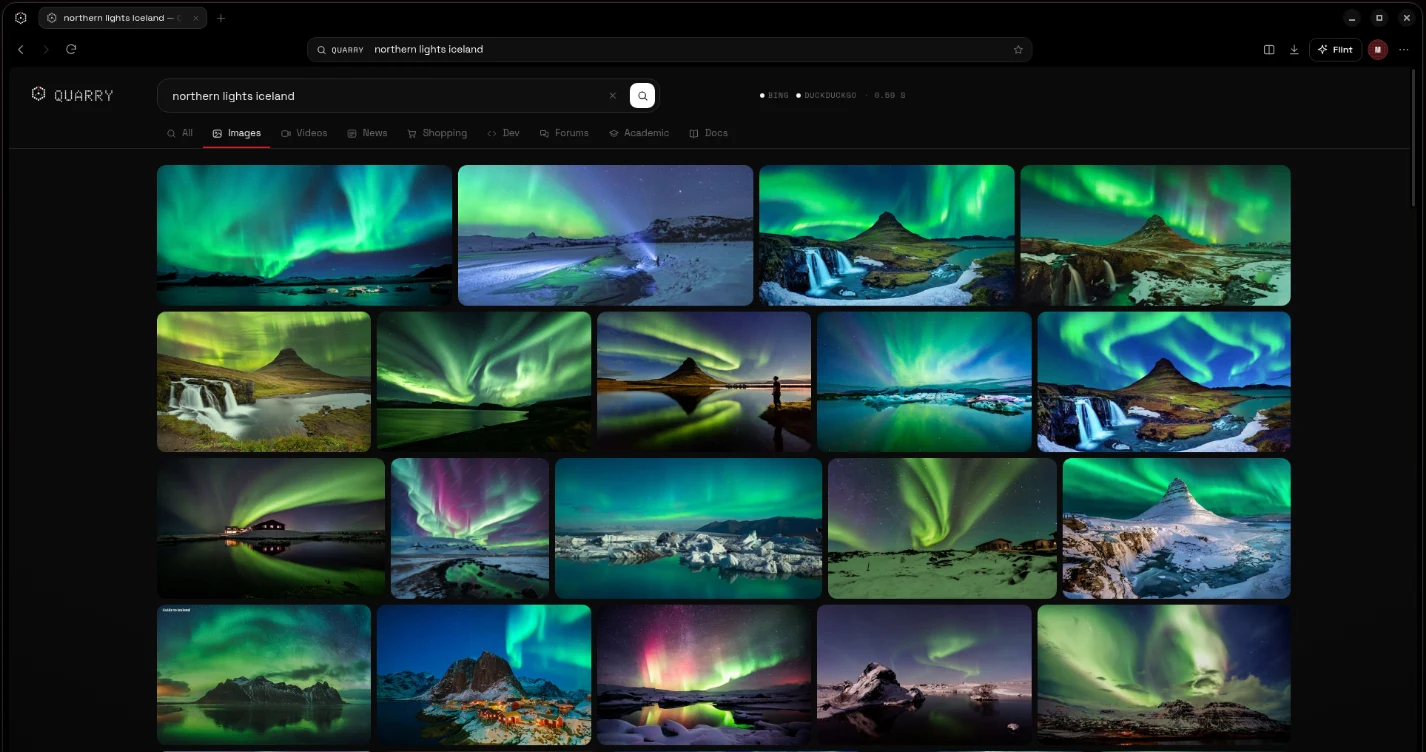Open the browser three-dot more menu

(1404, 49)
